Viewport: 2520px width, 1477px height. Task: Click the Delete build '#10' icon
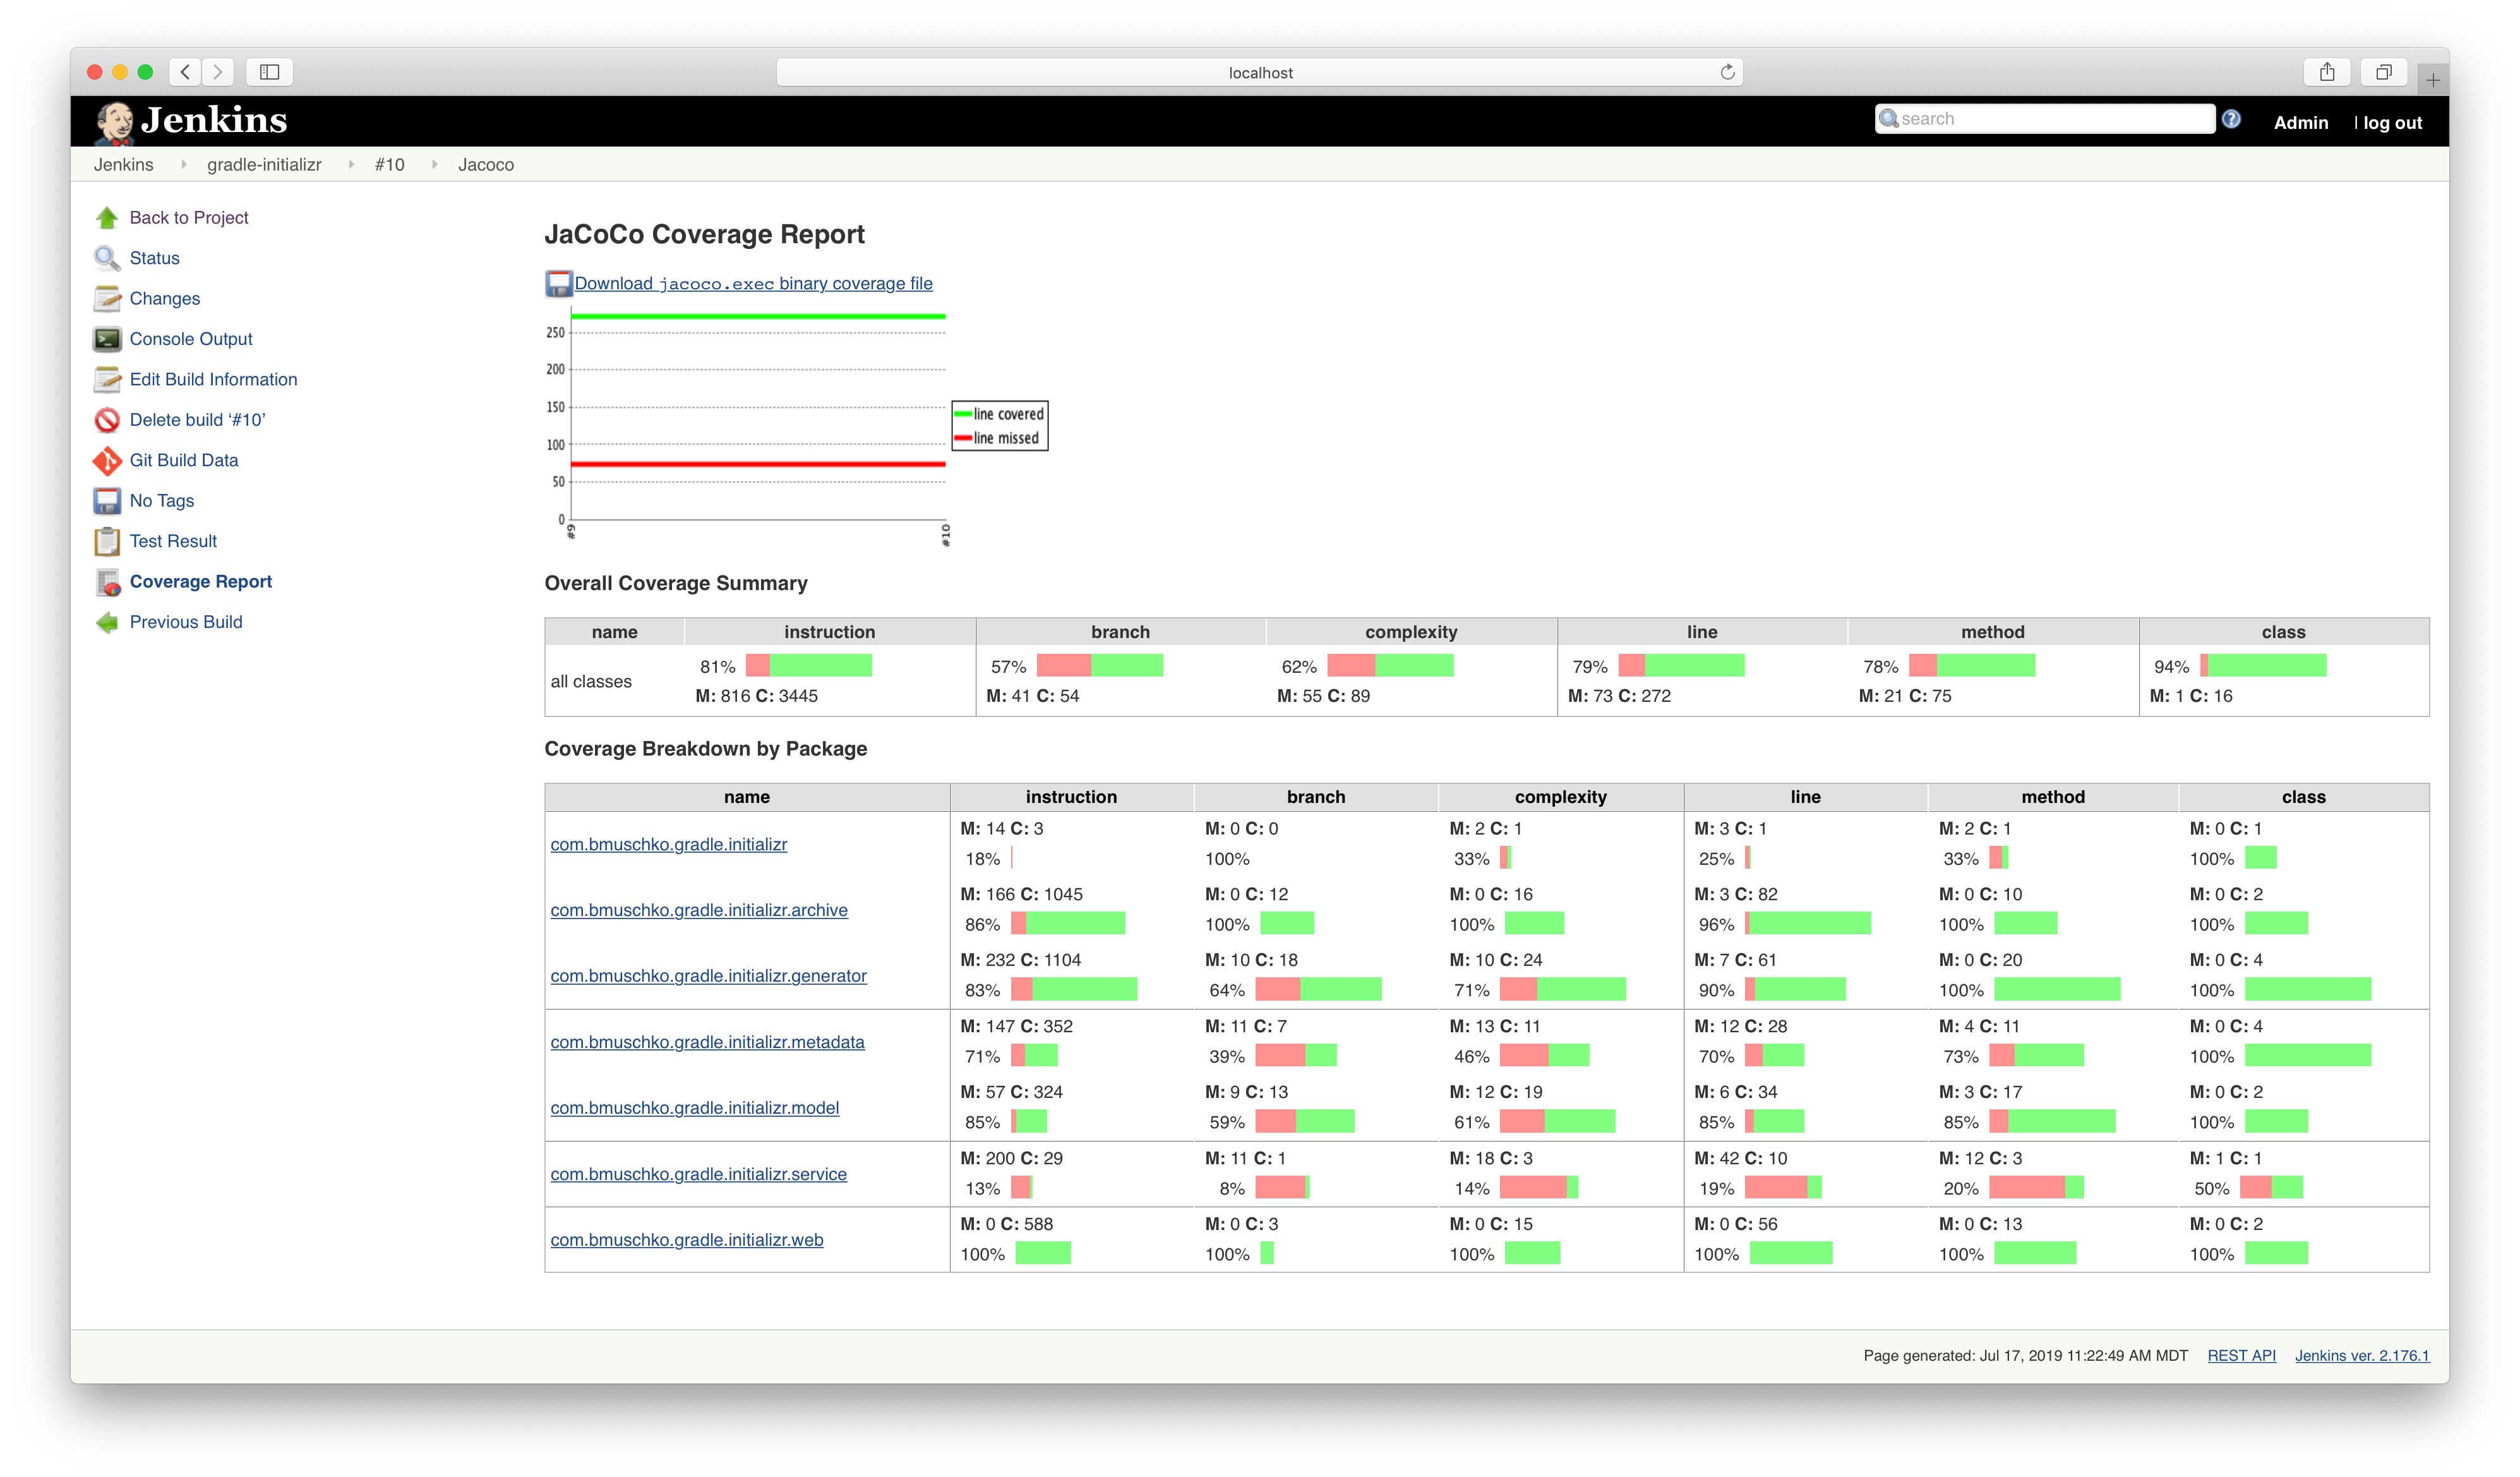pyautogui.click(x=107, y=420)
